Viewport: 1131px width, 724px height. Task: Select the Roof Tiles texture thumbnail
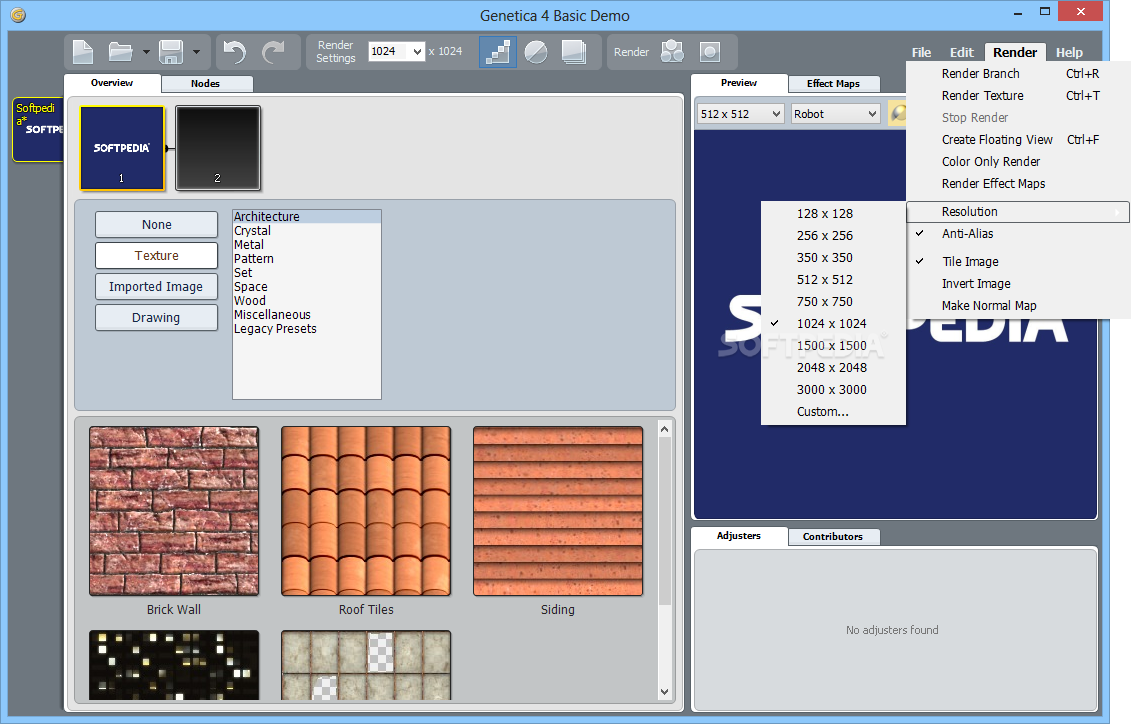(366, 511)
